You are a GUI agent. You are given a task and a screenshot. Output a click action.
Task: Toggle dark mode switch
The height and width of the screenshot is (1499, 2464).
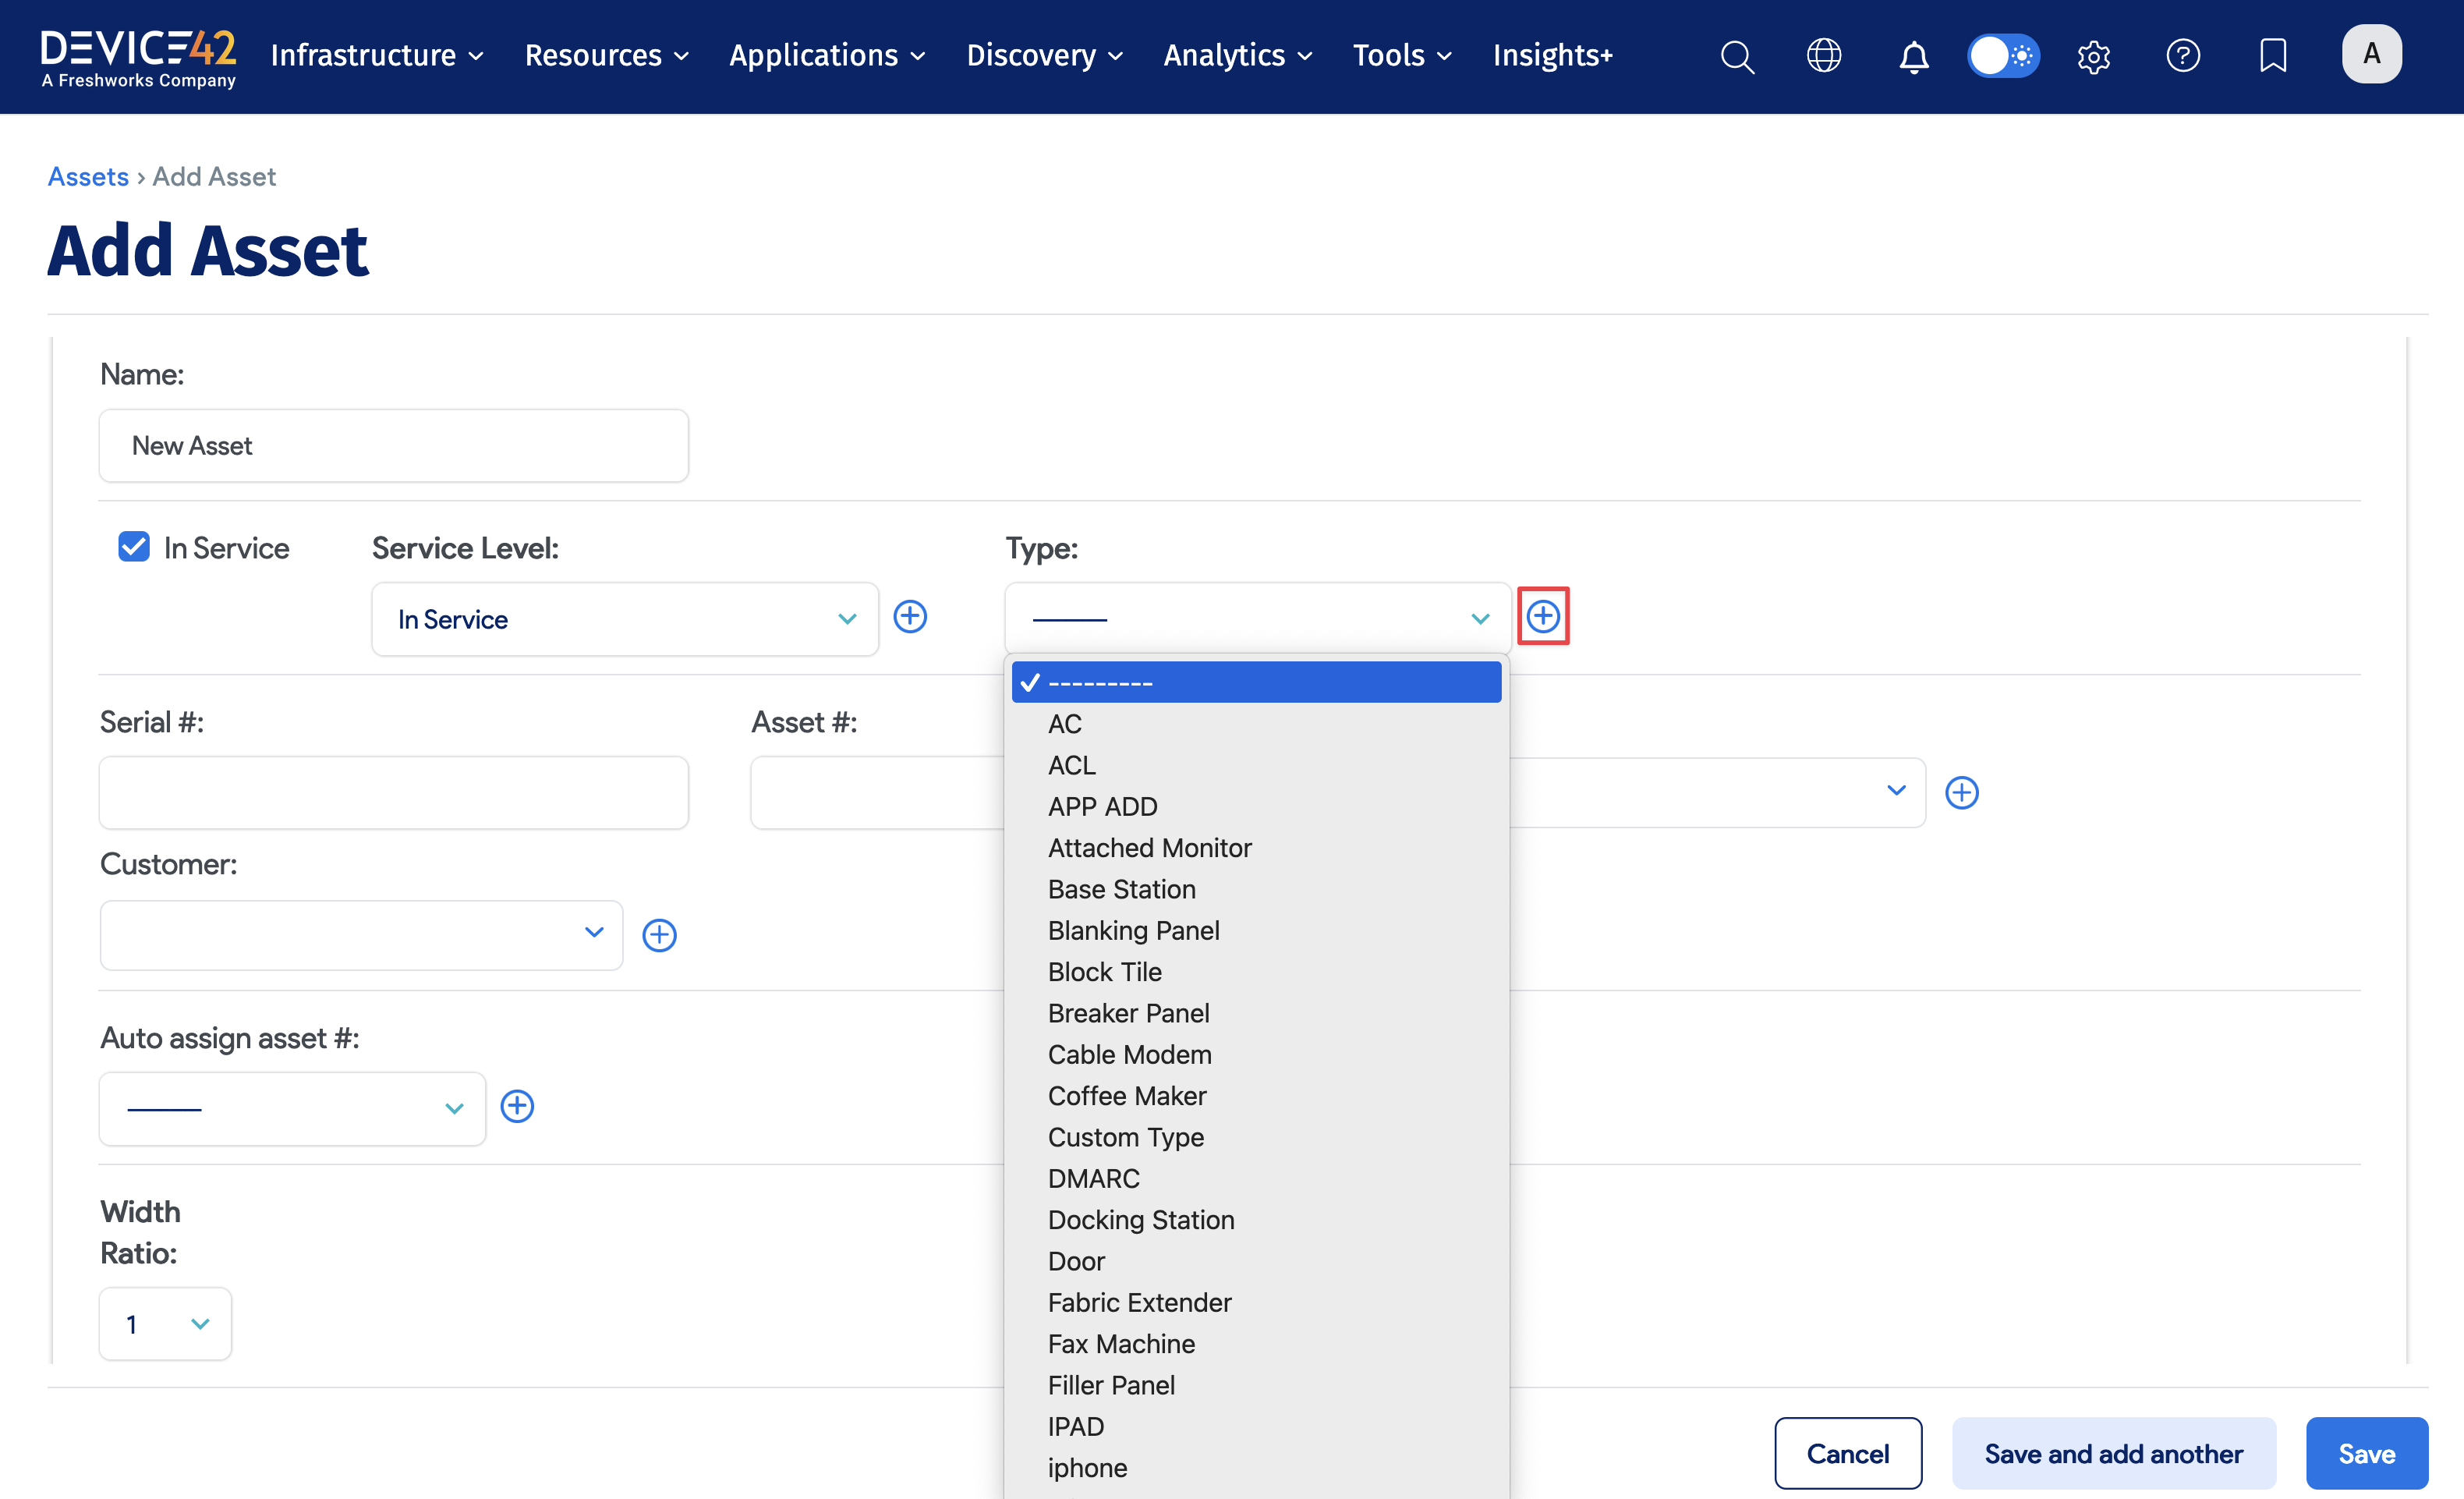2004,56
